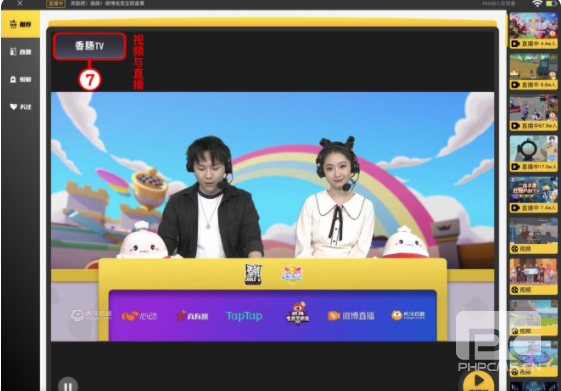
Task: Open the 视频 thumbnail showing coastal map
Action: pos(533,318)
